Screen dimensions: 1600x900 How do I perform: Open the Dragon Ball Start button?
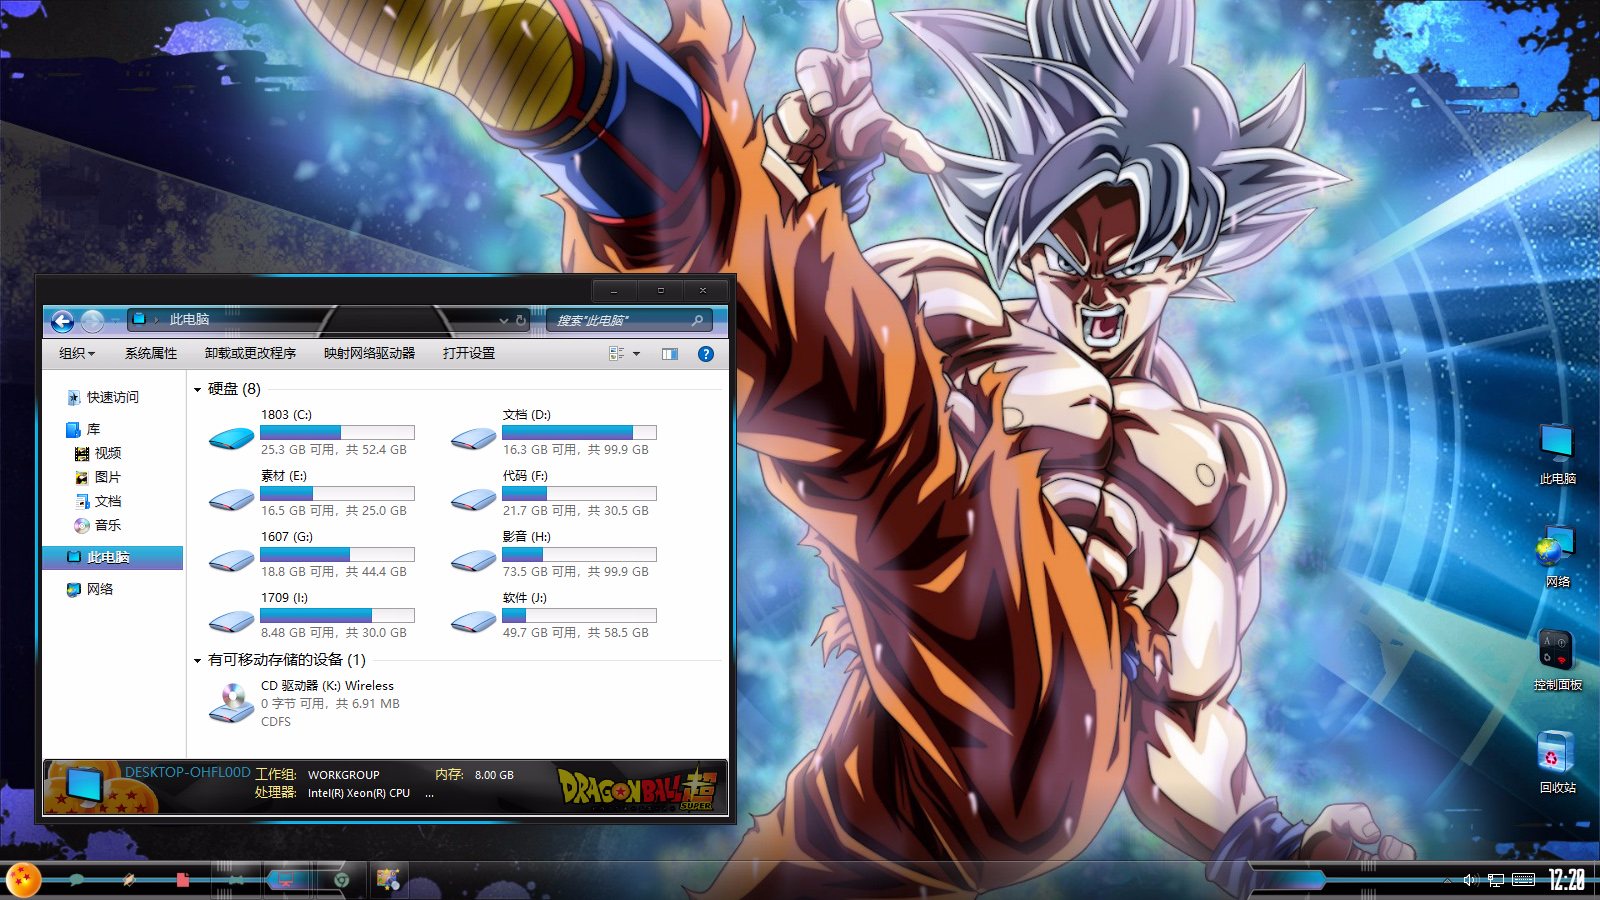(23, 879)
